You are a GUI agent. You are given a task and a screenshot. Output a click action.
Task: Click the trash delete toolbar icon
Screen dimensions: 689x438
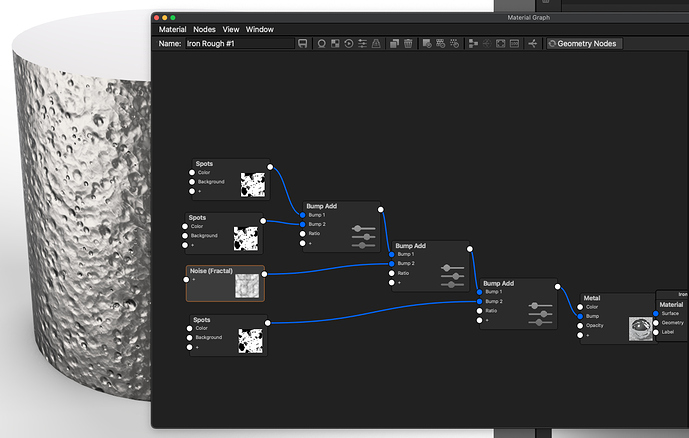pos(408,43)
